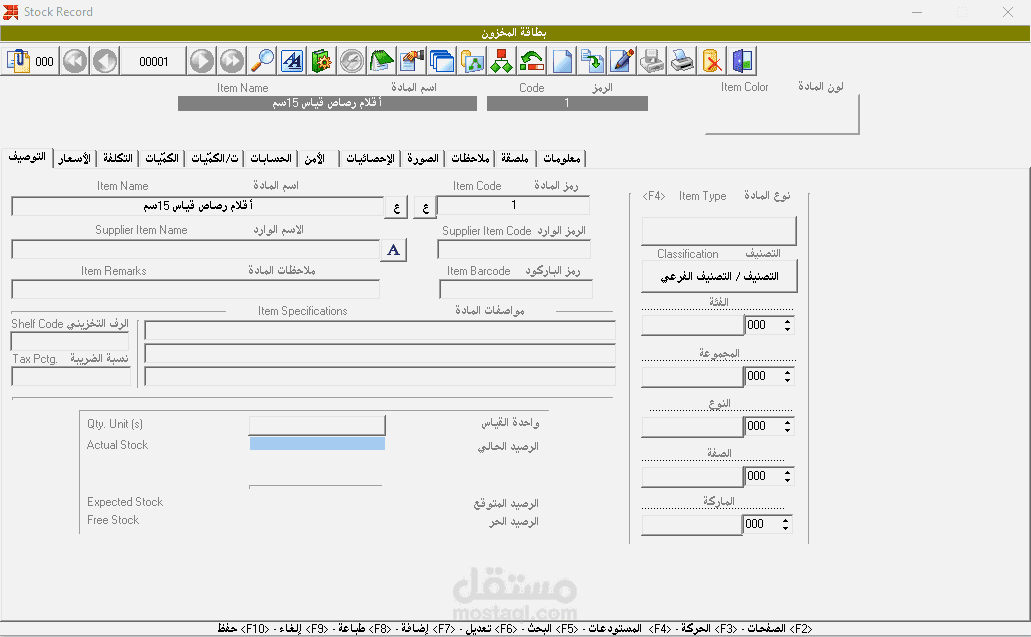Image resolution: width=1031 pixels, height=637 pixels.
Task: Go to the next record
Action: tap(202, 61)
